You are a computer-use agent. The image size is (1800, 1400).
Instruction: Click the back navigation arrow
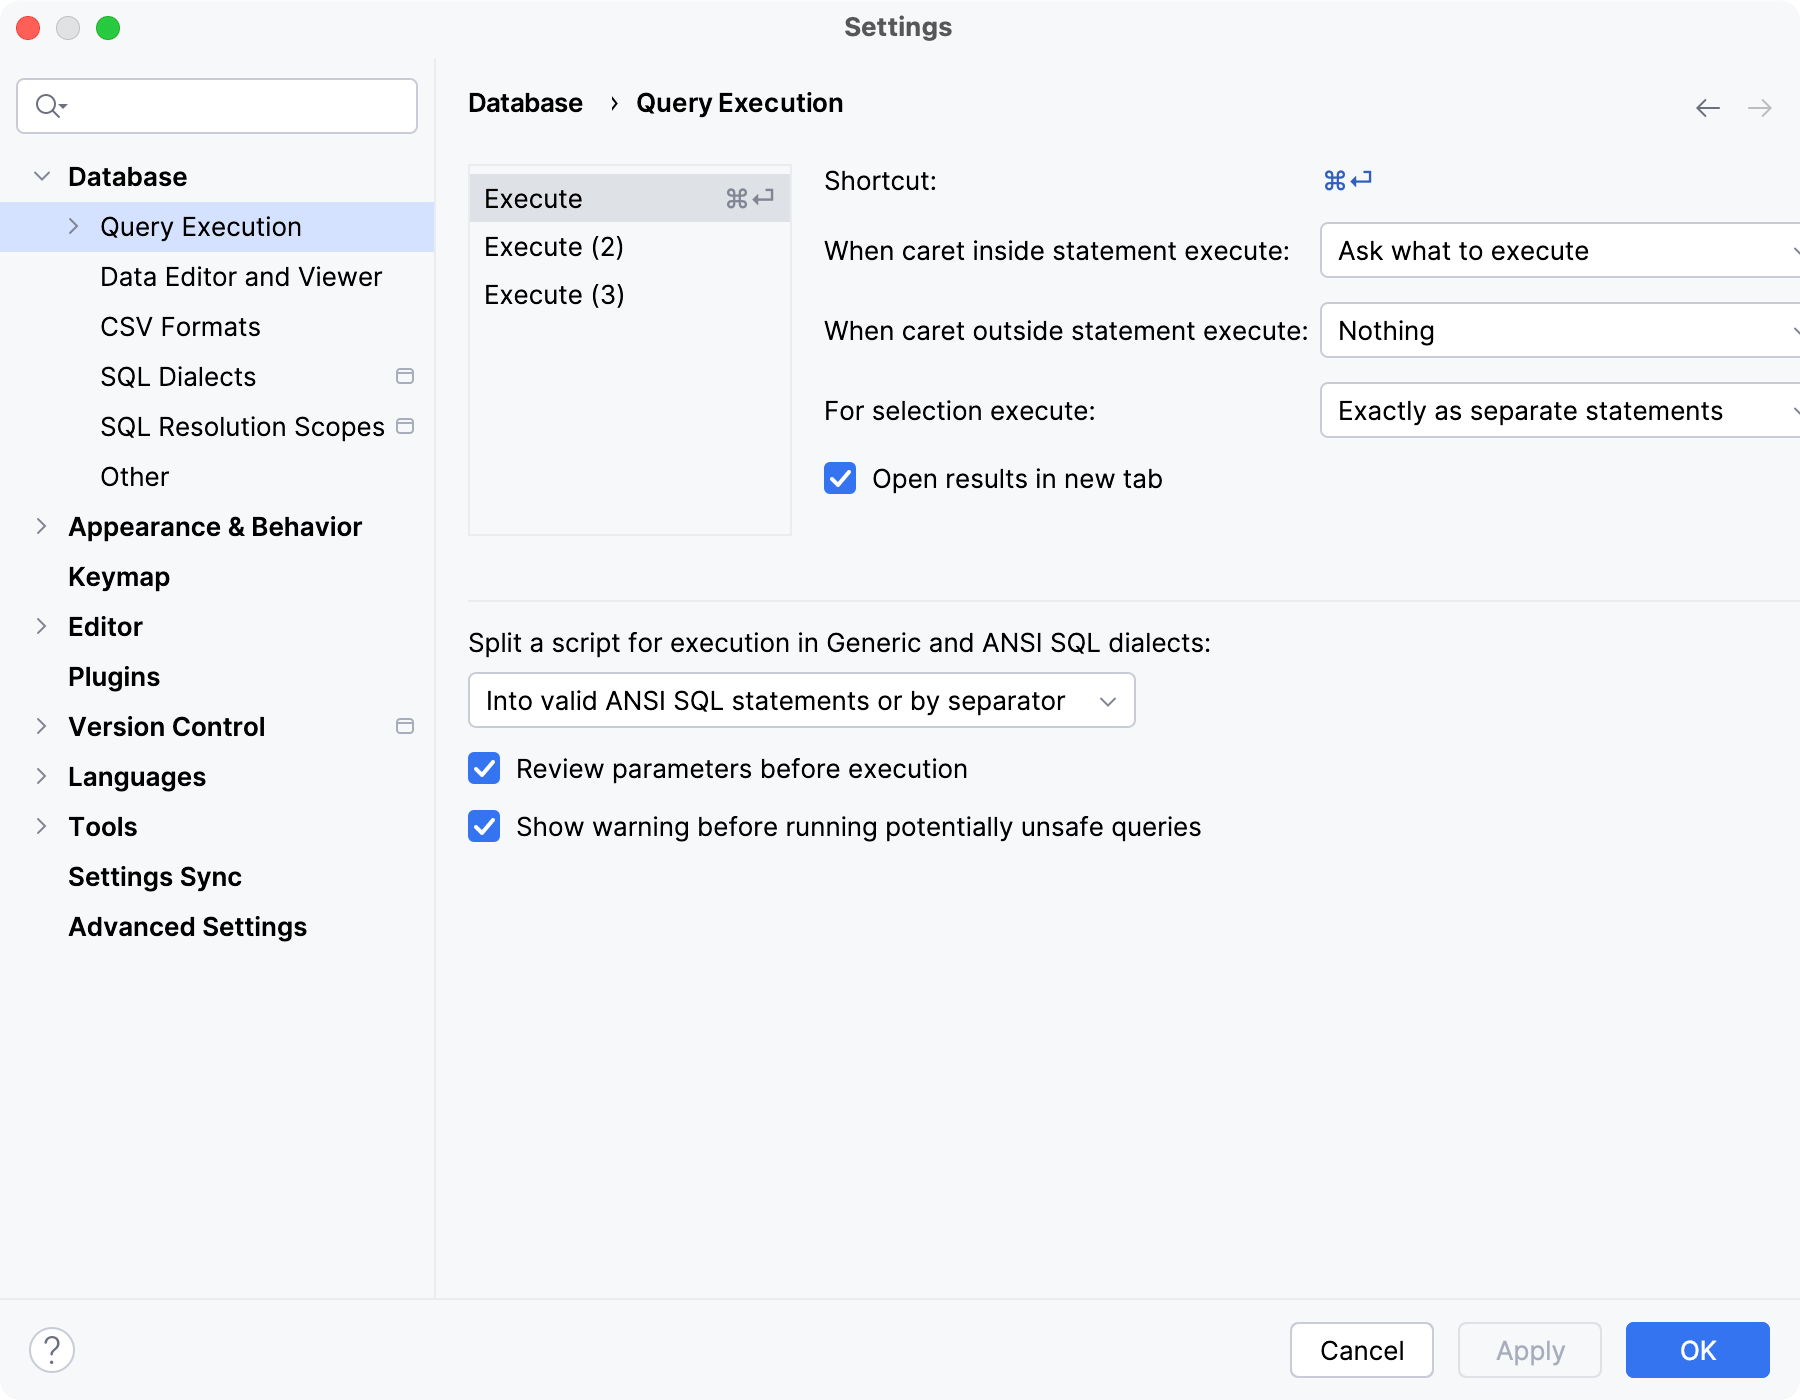pyautogui.click(x=1708, y=108)
